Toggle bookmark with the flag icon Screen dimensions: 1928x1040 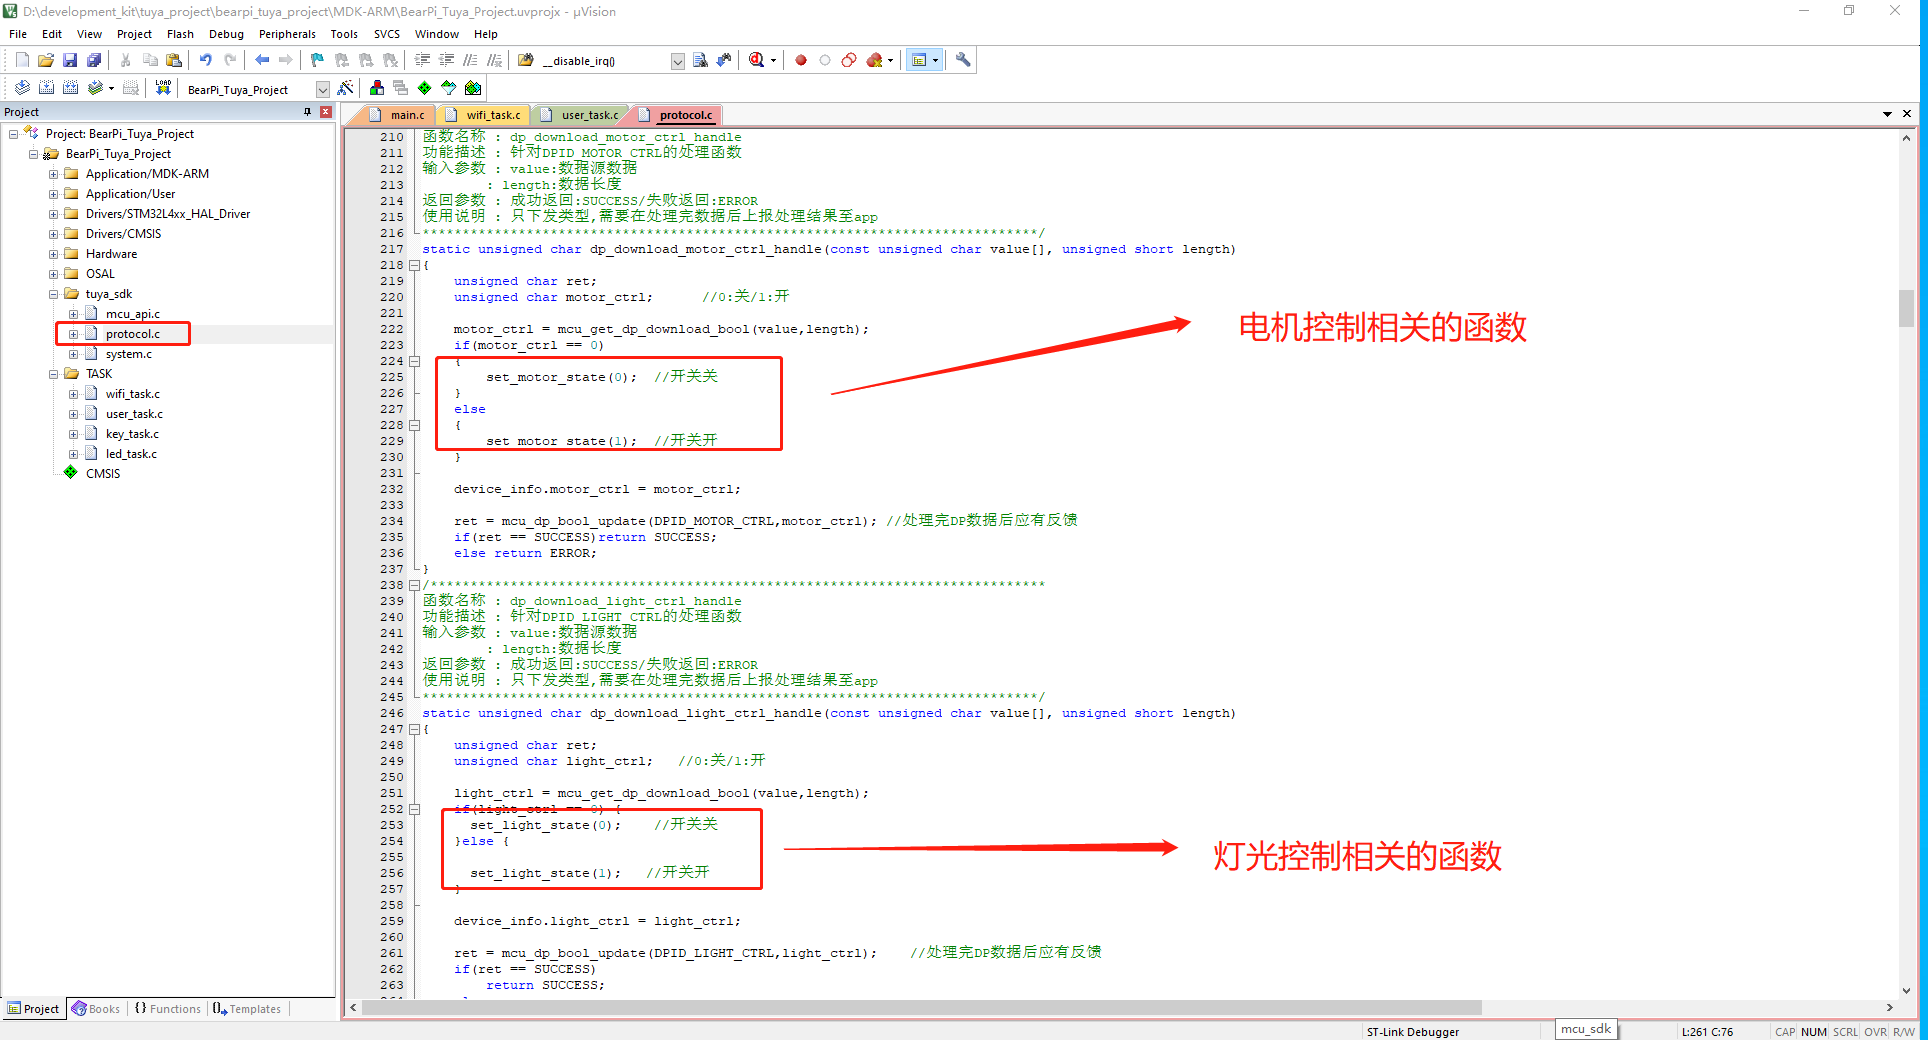317,60
